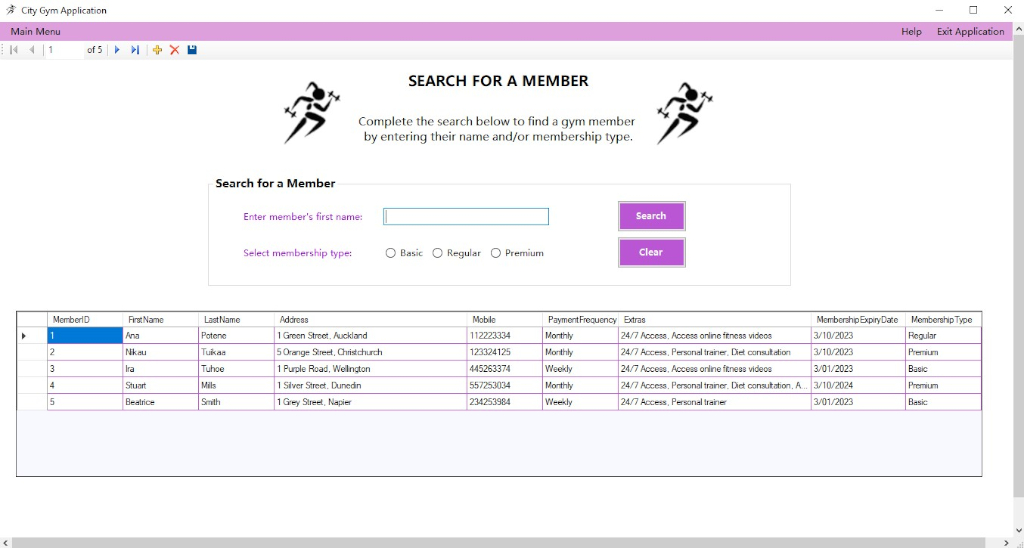Select cell with first name Ira
Screen dimensions: 1024x548
[x=161, y=369]
